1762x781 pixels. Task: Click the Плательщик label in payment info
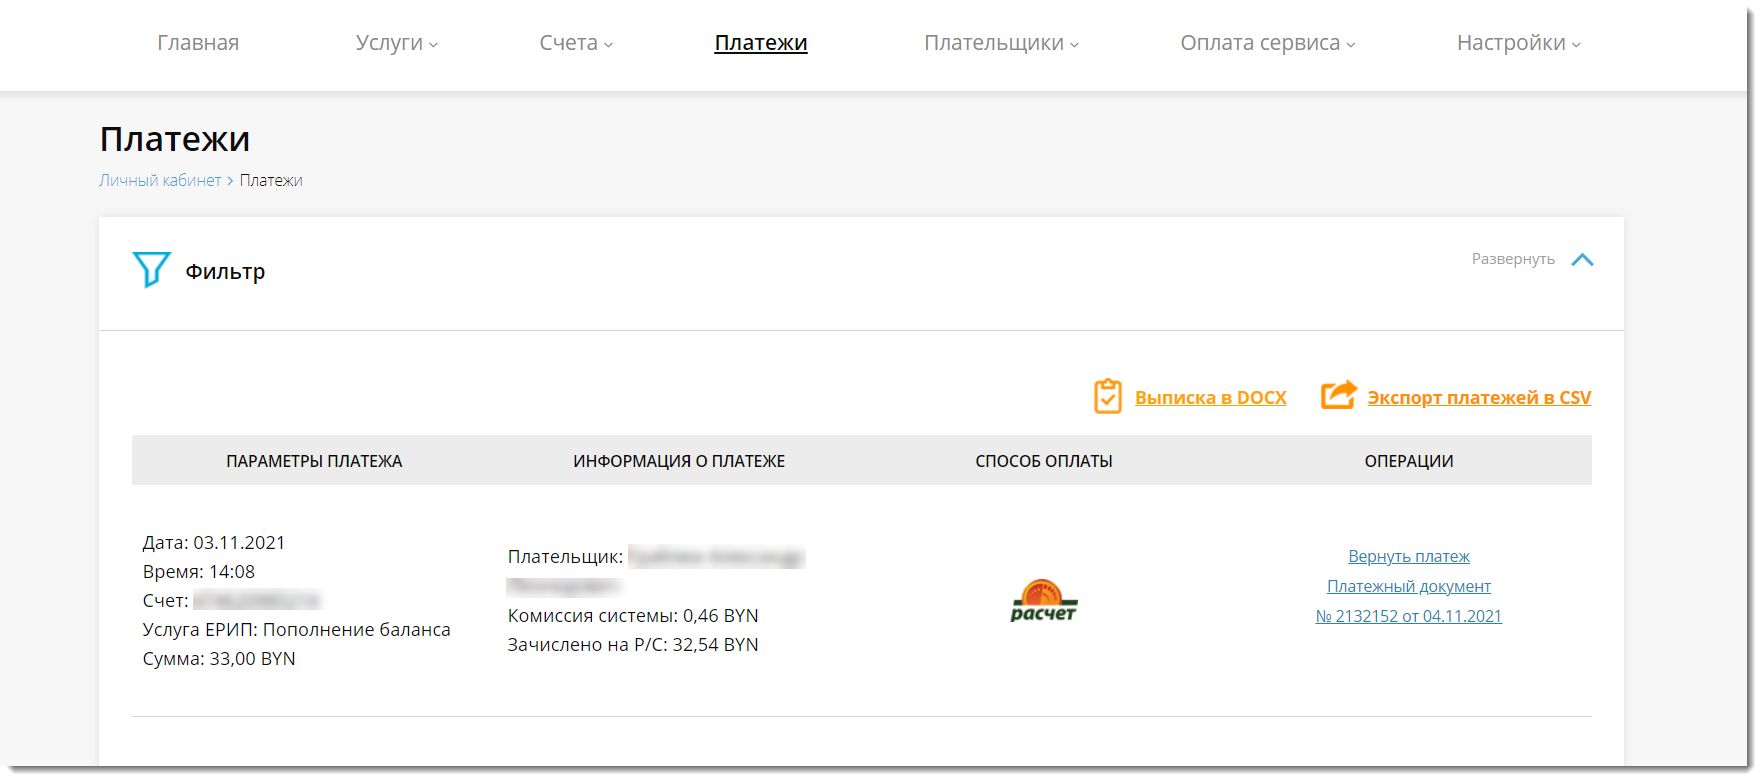[565, 557]
